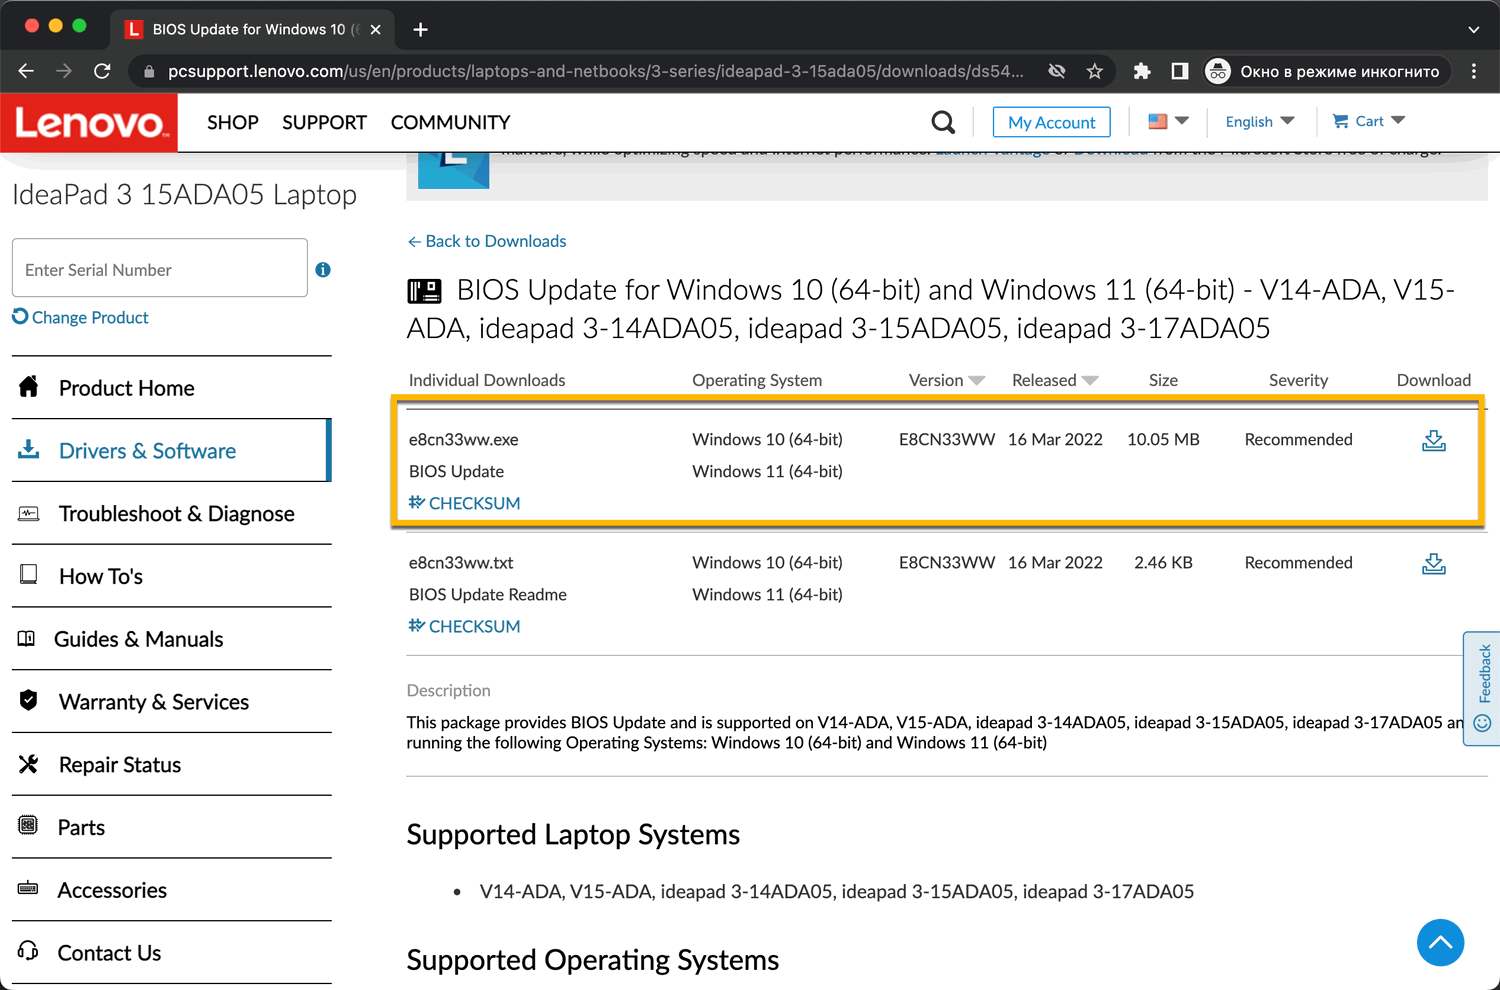Select Drivers & Software in sidebar
The height and width of the screenshot is (990, 1500).
pyautogui.click(x=147, y=451)
